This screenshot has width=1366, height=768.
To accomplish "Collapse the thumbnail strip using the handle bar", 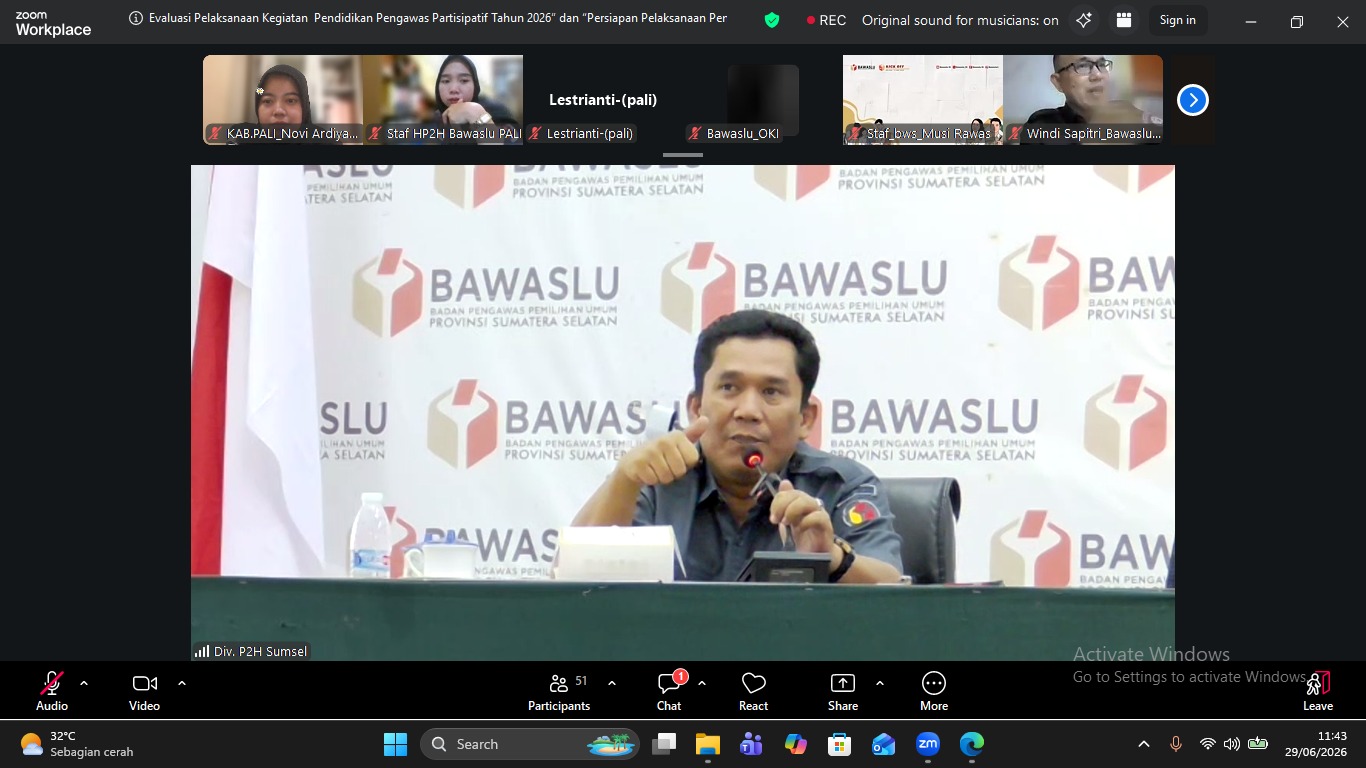I will (683, 155).
